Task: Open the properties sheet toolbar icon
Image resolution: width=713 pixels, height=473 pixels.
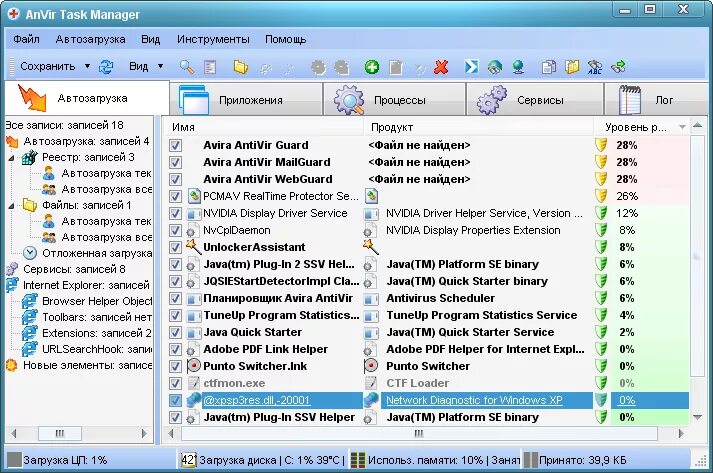Action: coord(210,67)
